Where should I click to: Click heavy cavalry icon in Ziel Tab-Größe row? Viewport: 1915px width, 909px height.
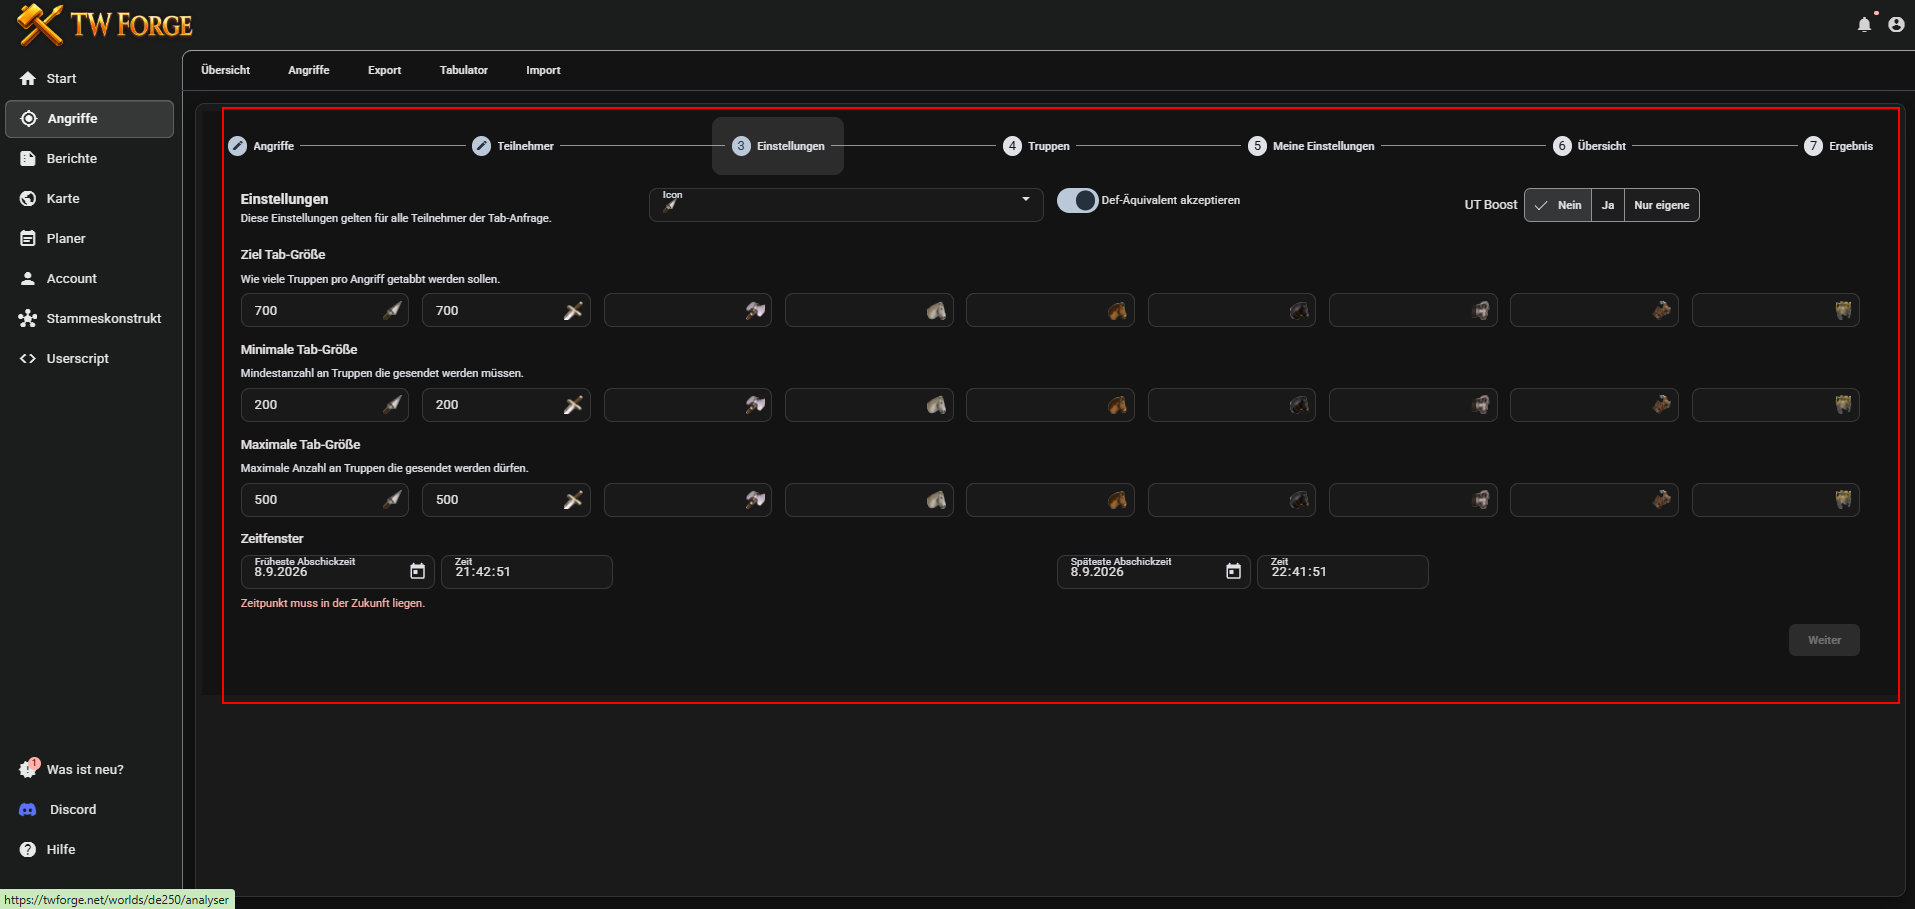point(1299,311)
